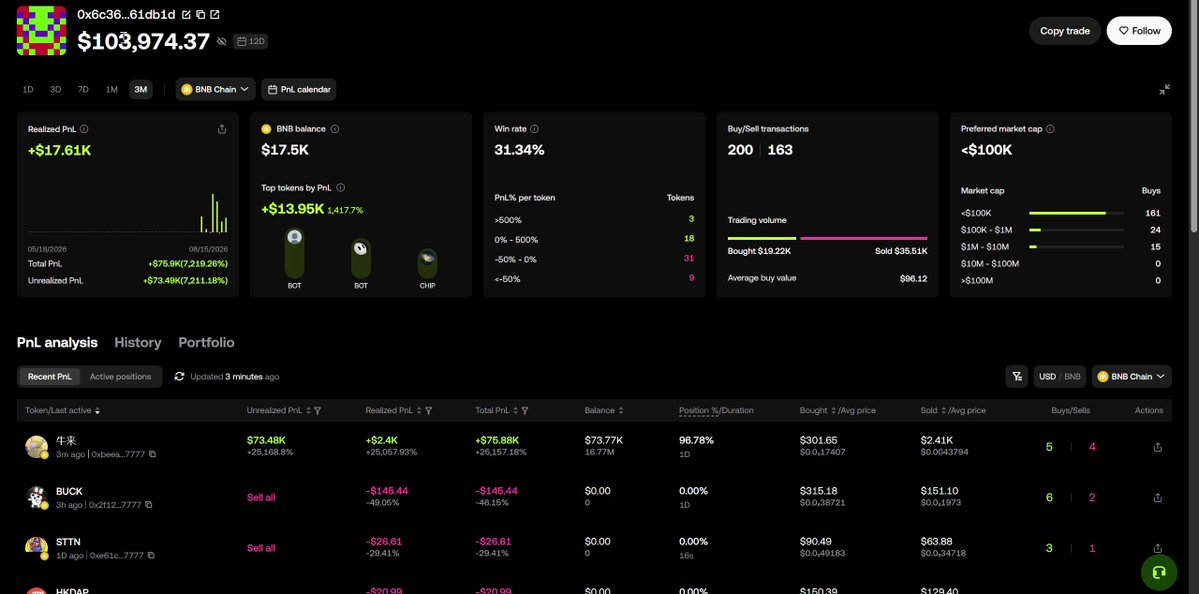Viewport: 1199px width, 594px height.
Task: Filter the Unrealized PnL column
Action: [x=317, y=411]
